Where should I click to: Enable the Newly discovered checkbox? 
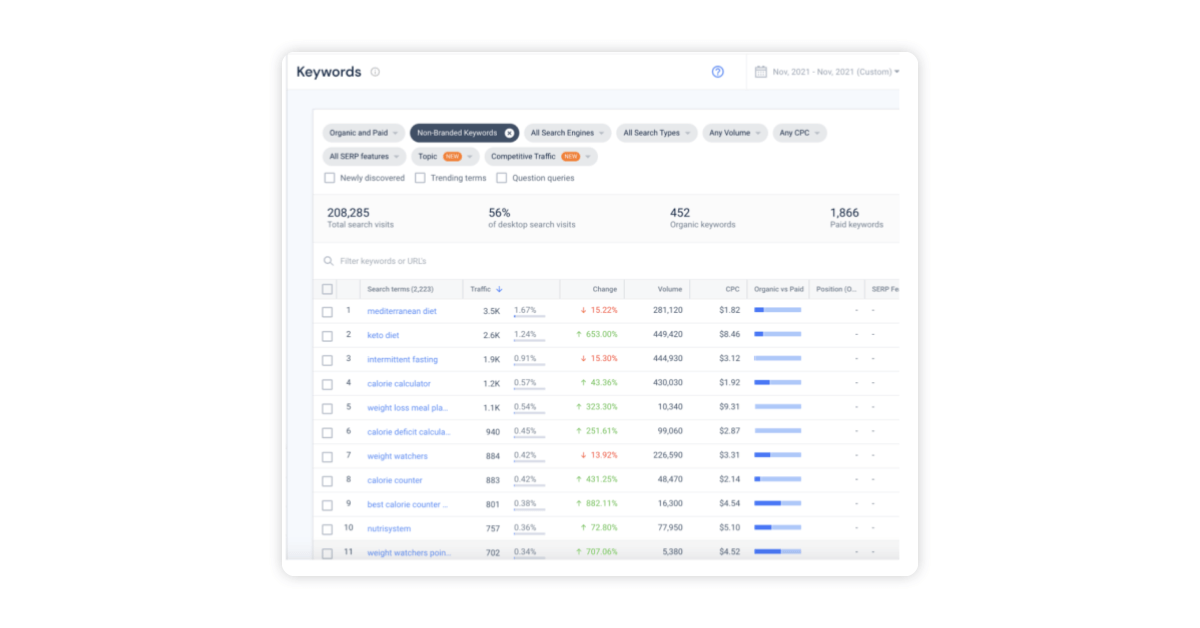(330, 177)
